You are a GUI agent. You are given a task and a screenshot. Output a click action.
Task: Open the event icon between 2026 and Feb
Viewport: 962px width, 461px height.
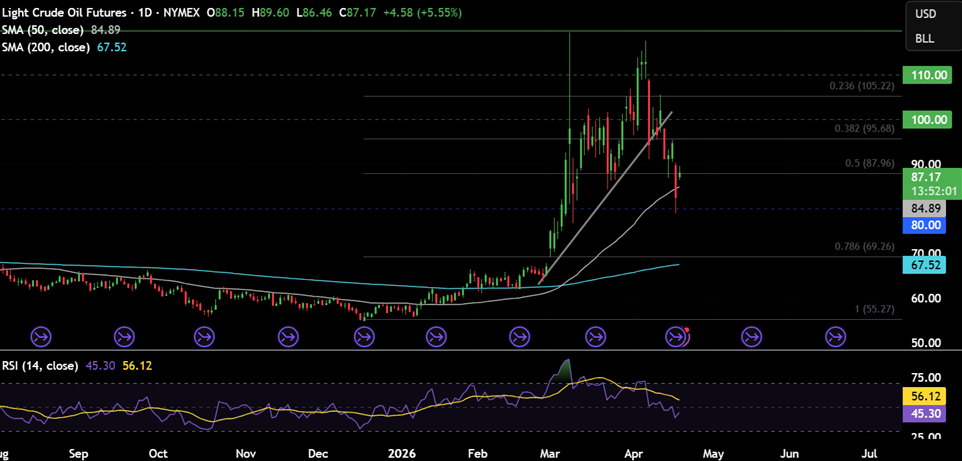click(437, 337)
